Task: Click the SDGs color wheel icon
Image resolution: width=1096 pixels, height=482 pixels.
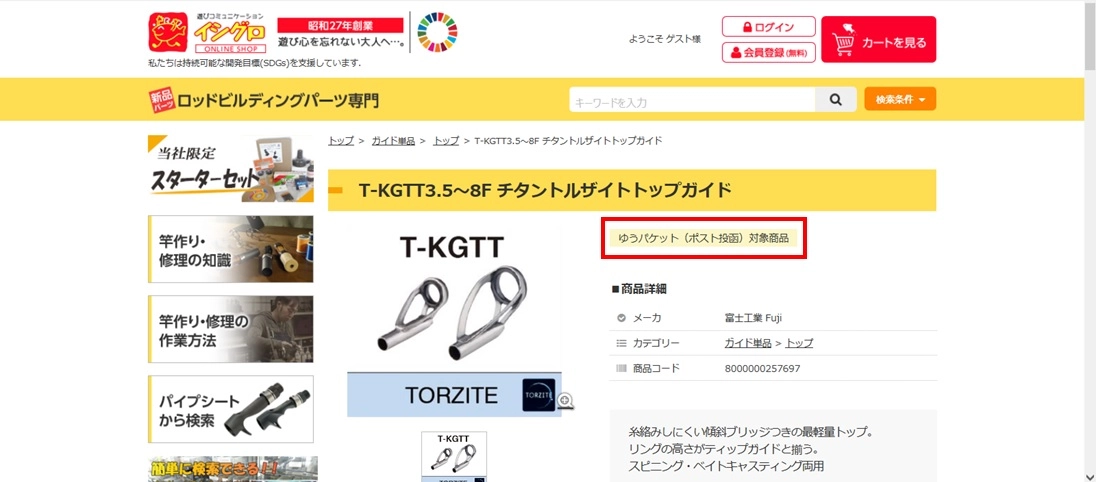Action: (438, 32)
